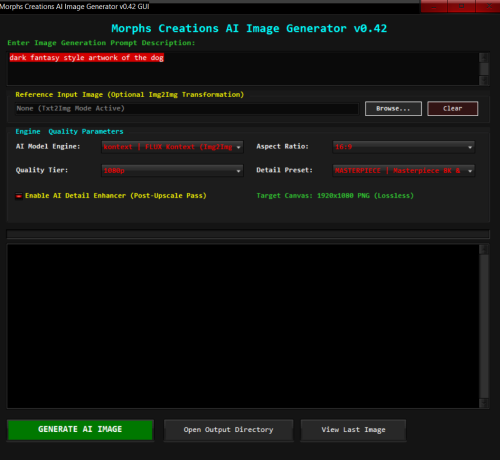The width and height of the screenshot is (500, 460).
Task: Minimize the window
Action: [x=434, y=6]
